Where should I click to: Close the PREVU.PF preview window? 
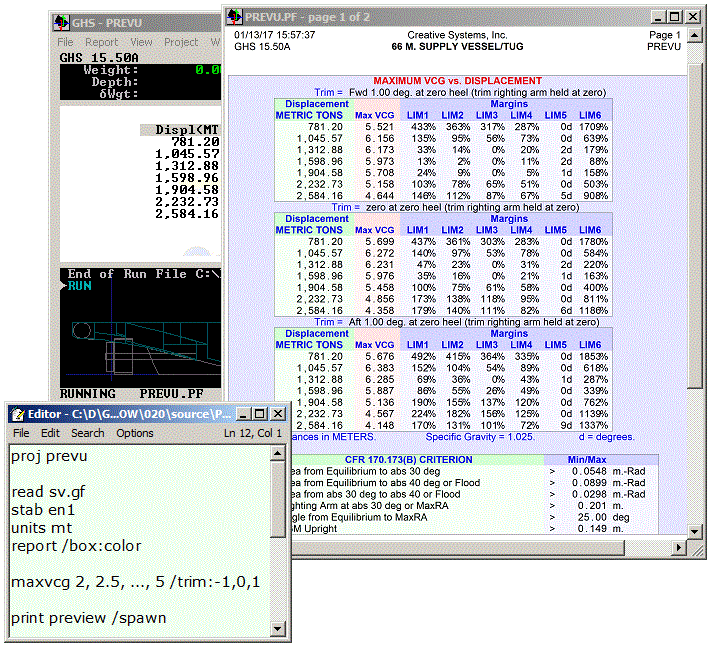pyautogui.click(x=693, y=17)
